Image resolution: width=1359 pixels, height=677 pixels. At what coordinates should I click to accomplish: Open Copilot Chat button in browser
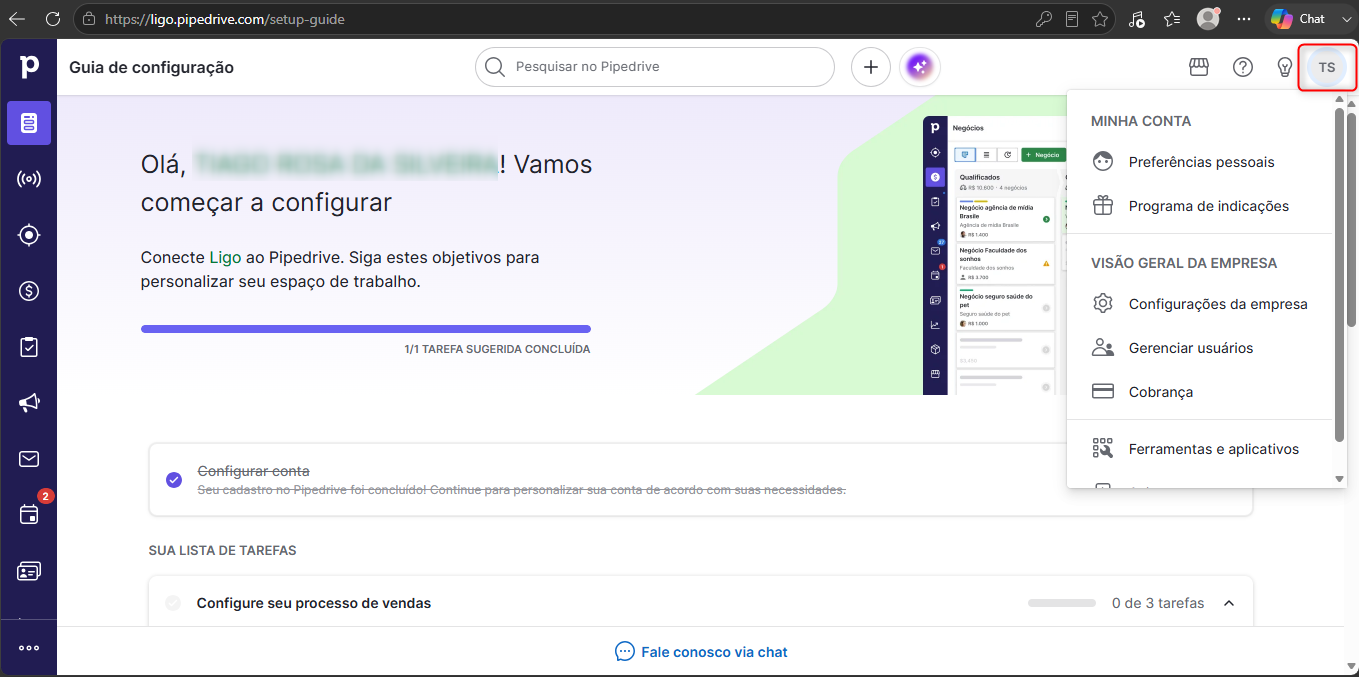1298,19
